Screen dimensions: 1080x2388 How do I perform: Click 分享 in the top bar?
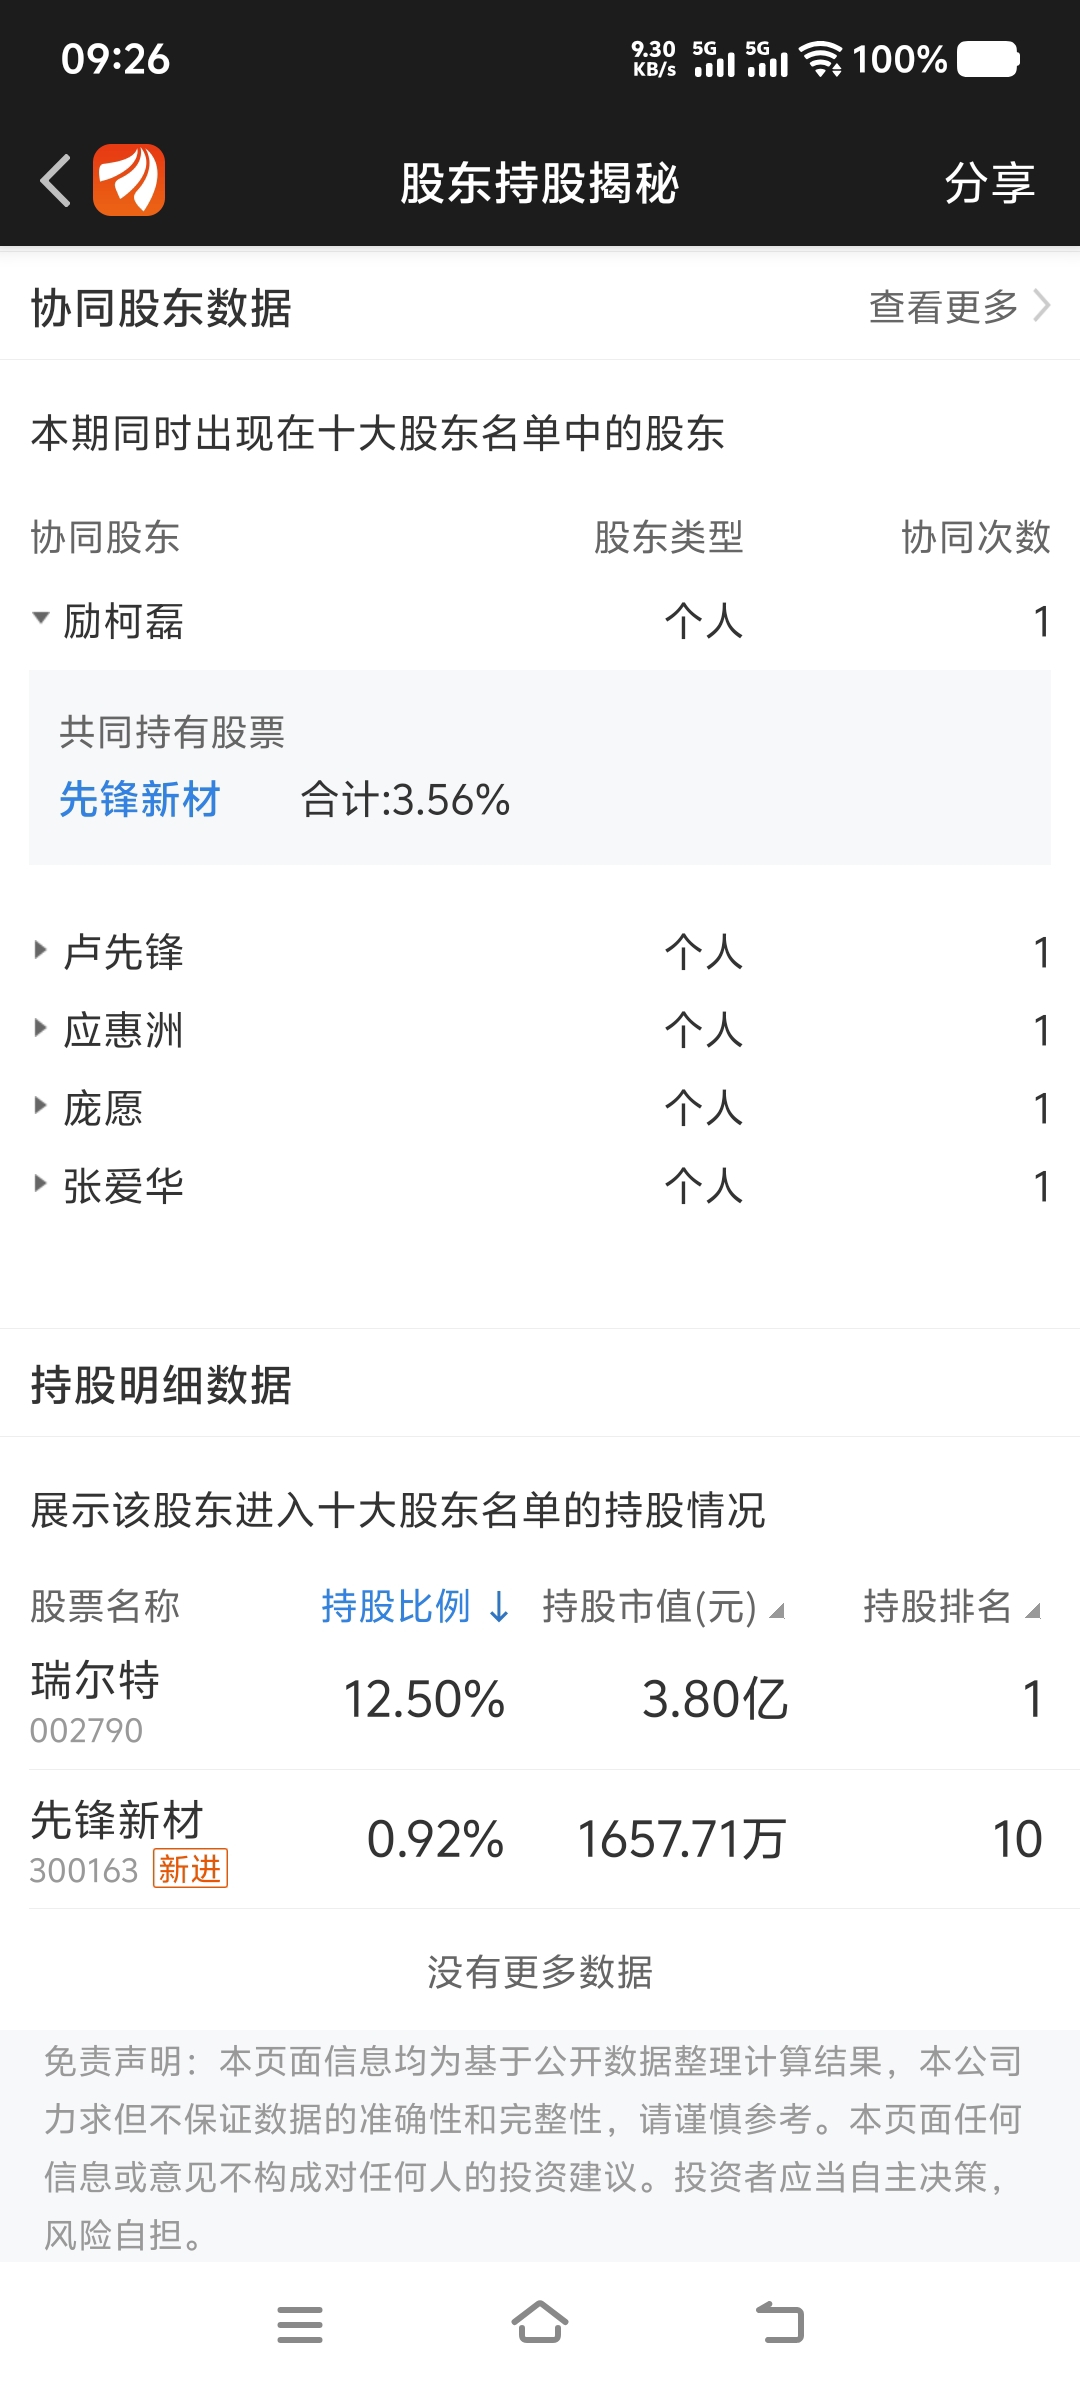pyautogui.click(x=989, y=182)
